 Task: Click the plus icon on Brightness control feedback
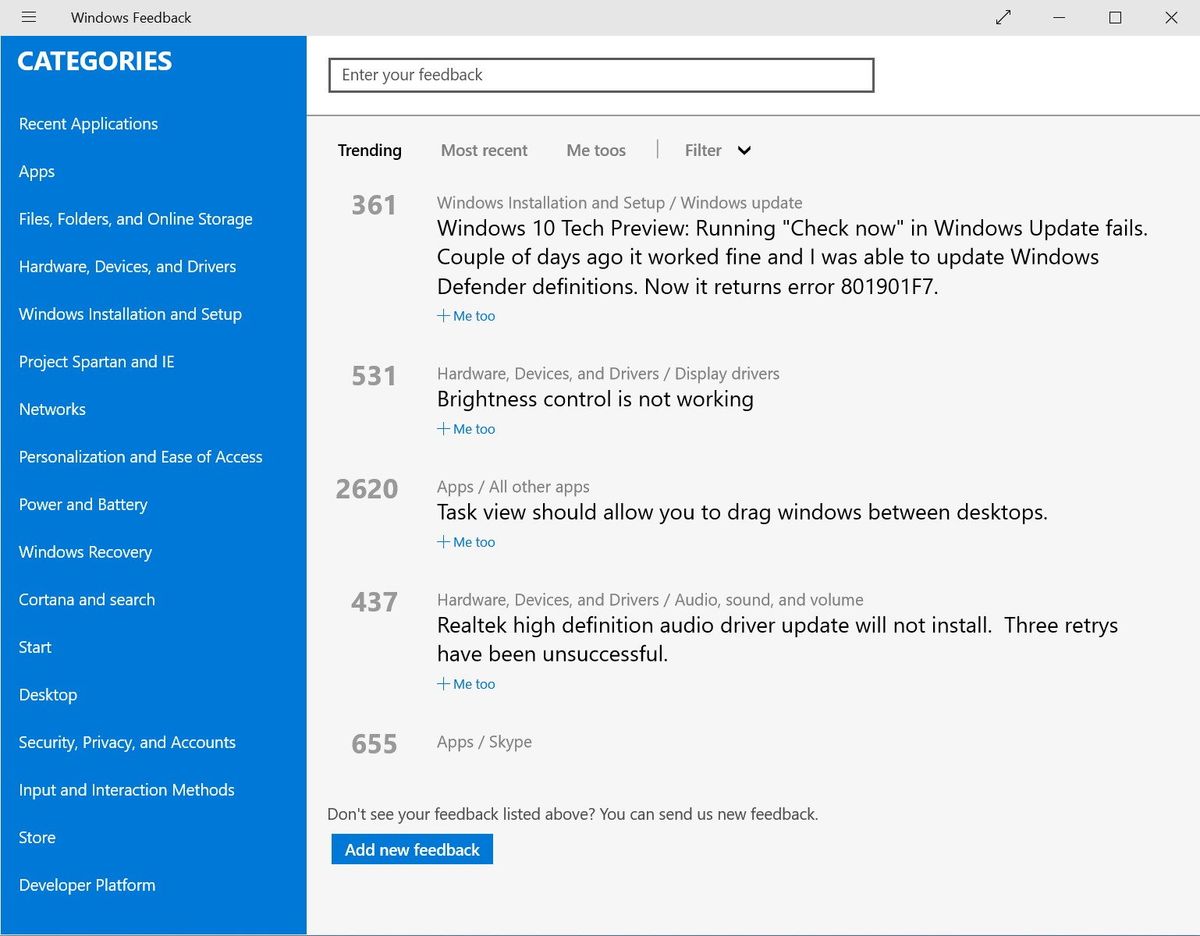[x=441, y=429]
